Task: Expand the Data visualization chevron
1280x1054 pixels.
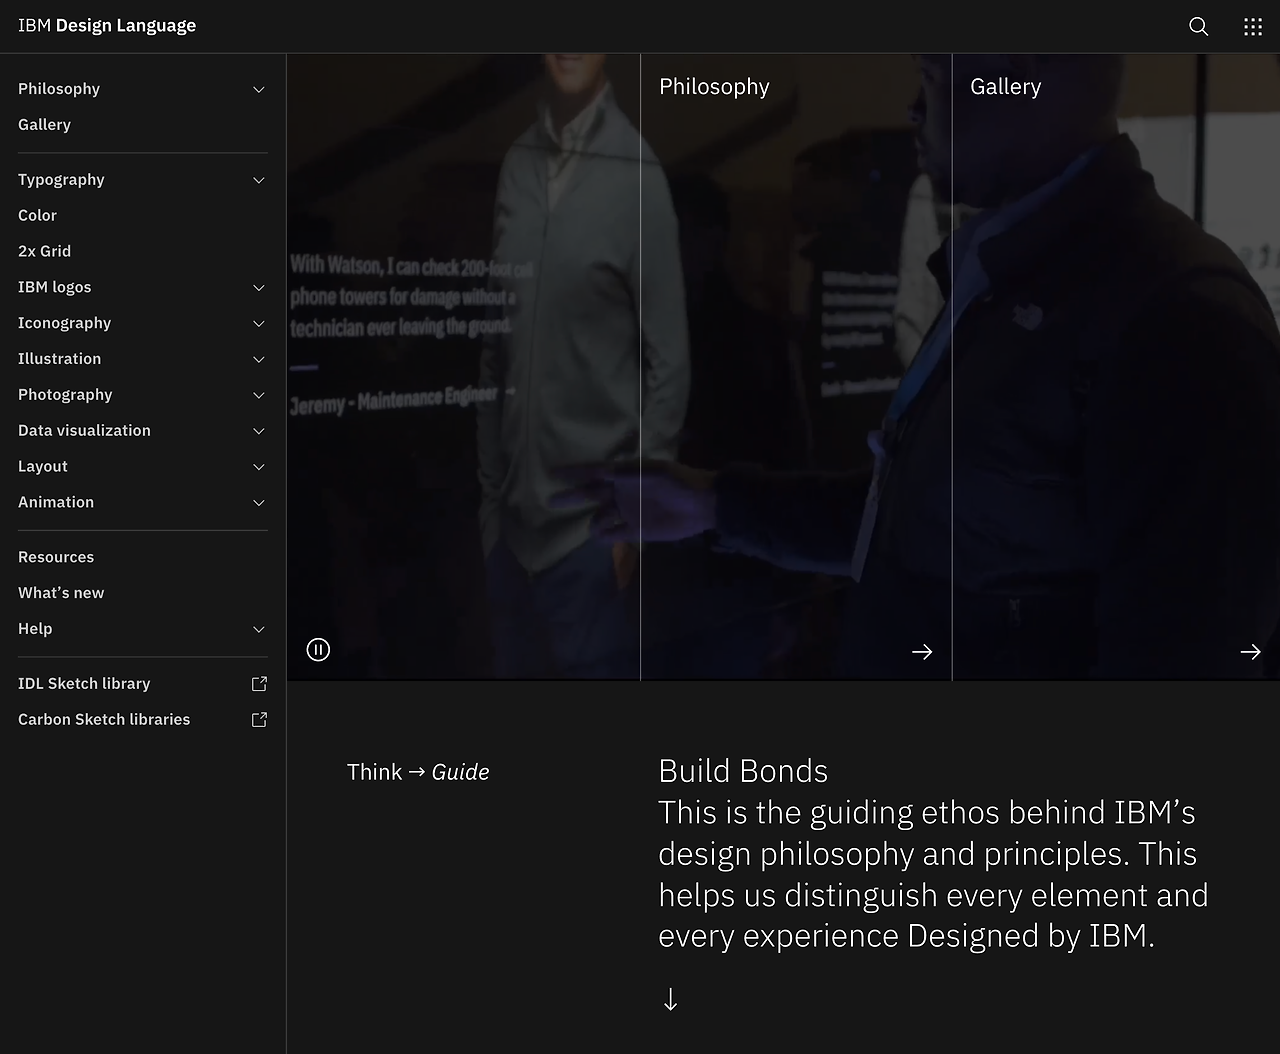Action: click(258, 431)
